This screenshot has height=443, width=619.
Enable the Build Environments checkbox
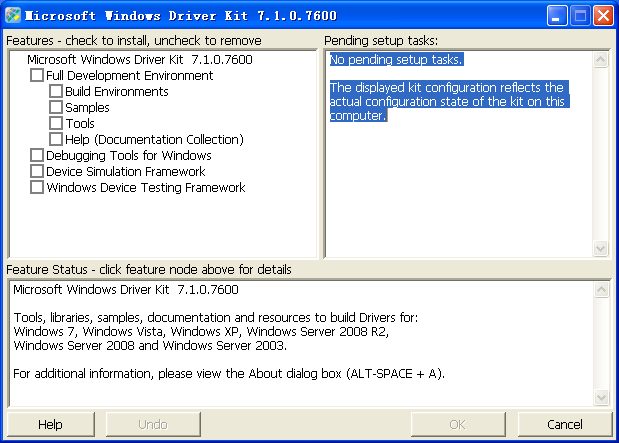[x=56, y=91]
